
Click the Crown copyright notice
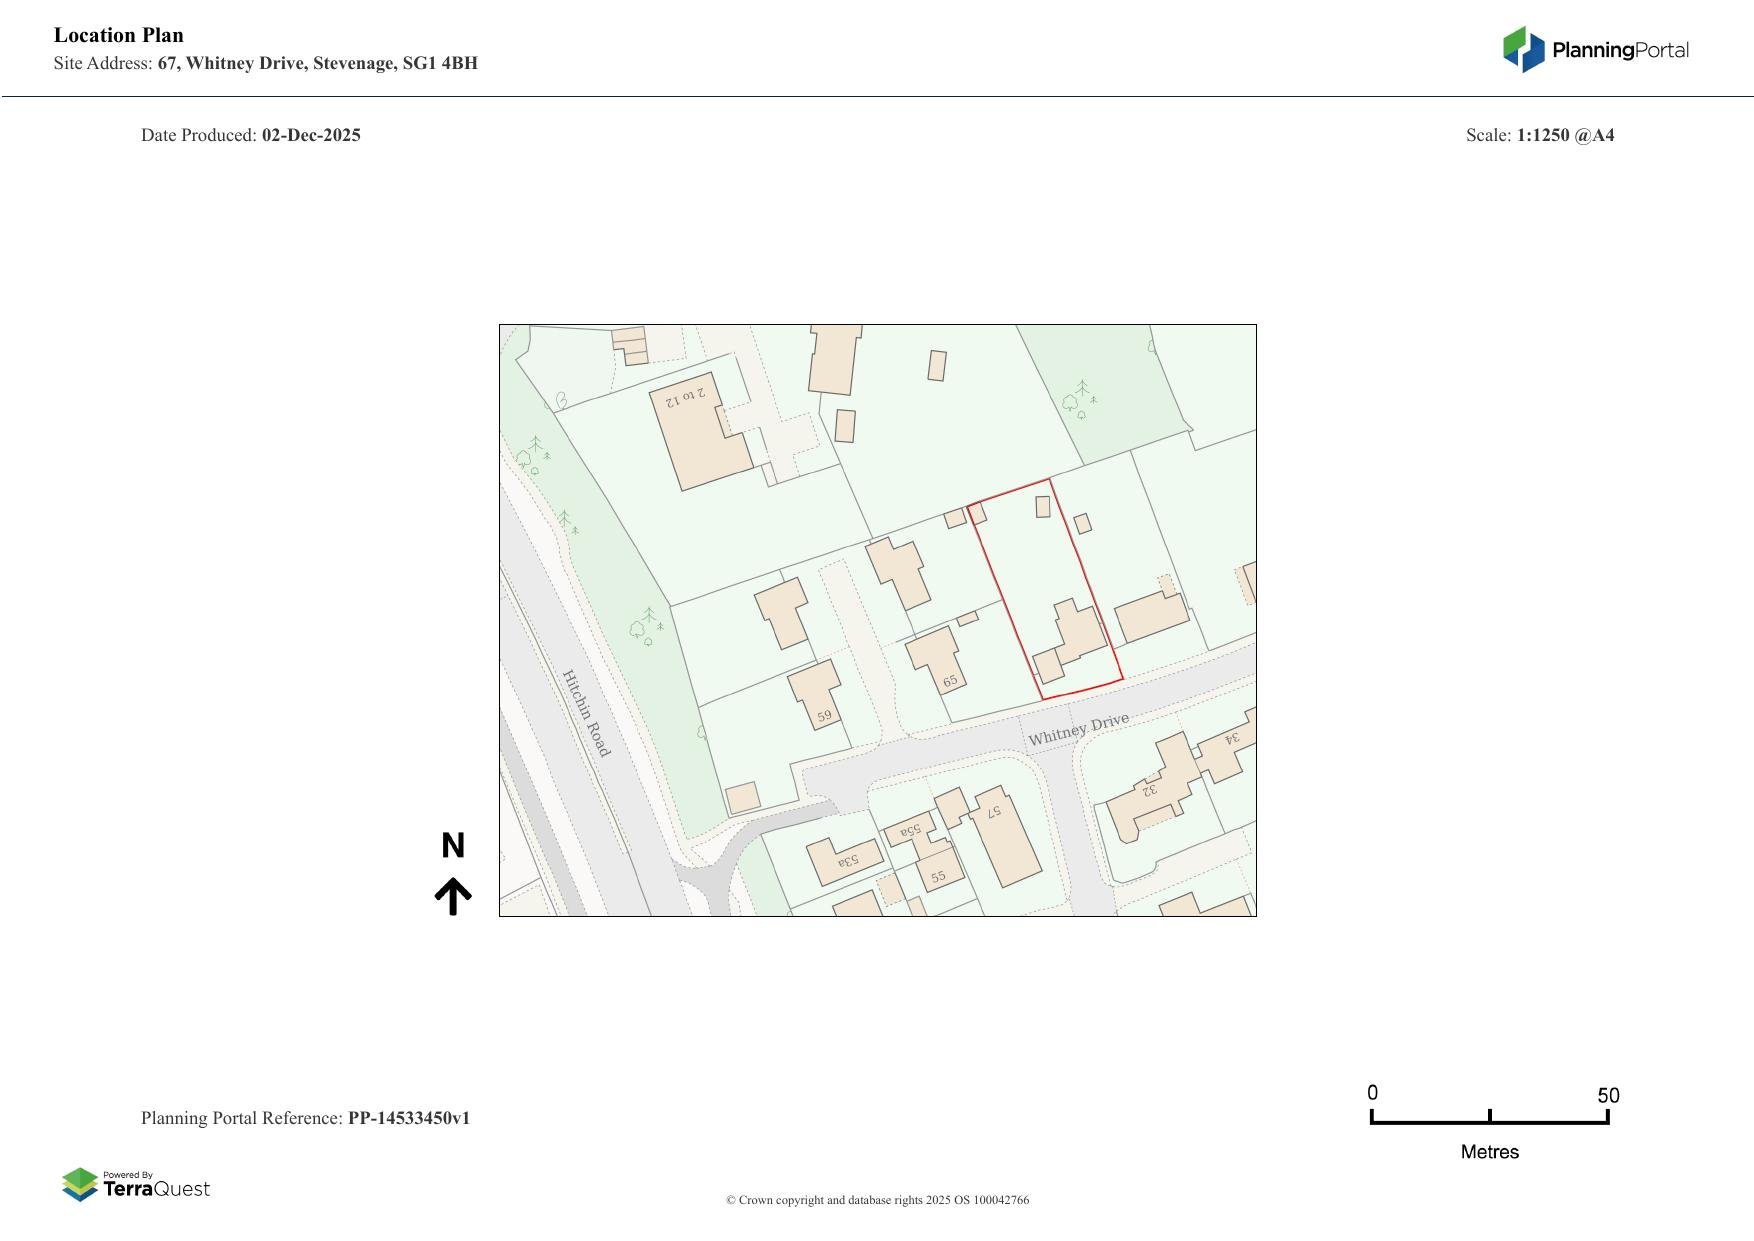pyautogui.click(x=877, y=1200)
